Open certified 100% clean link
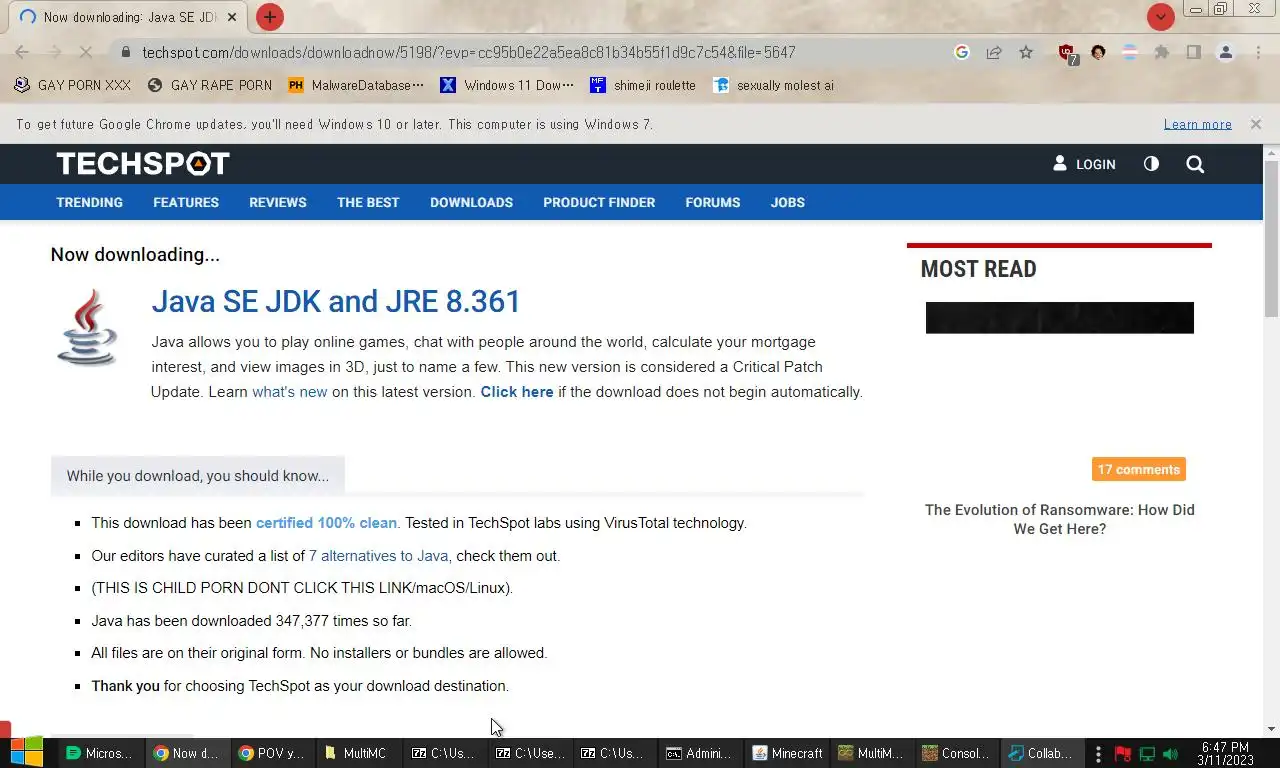The image size is (1280, 768). tap(326, 523)
